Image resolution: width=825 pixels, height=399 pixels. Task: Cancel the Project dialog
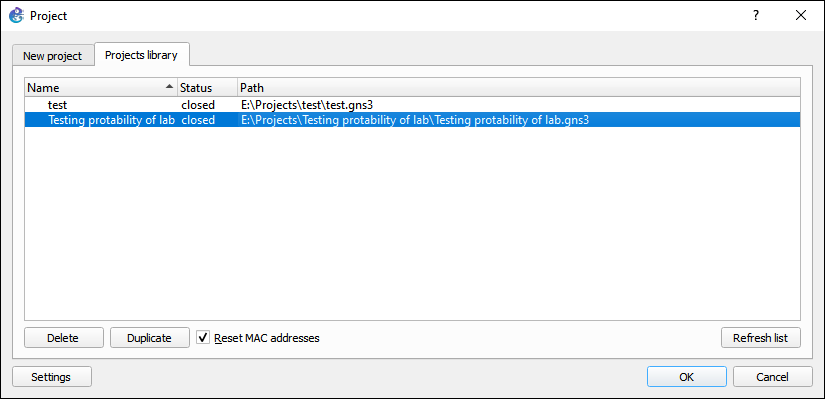coord(772,377)
